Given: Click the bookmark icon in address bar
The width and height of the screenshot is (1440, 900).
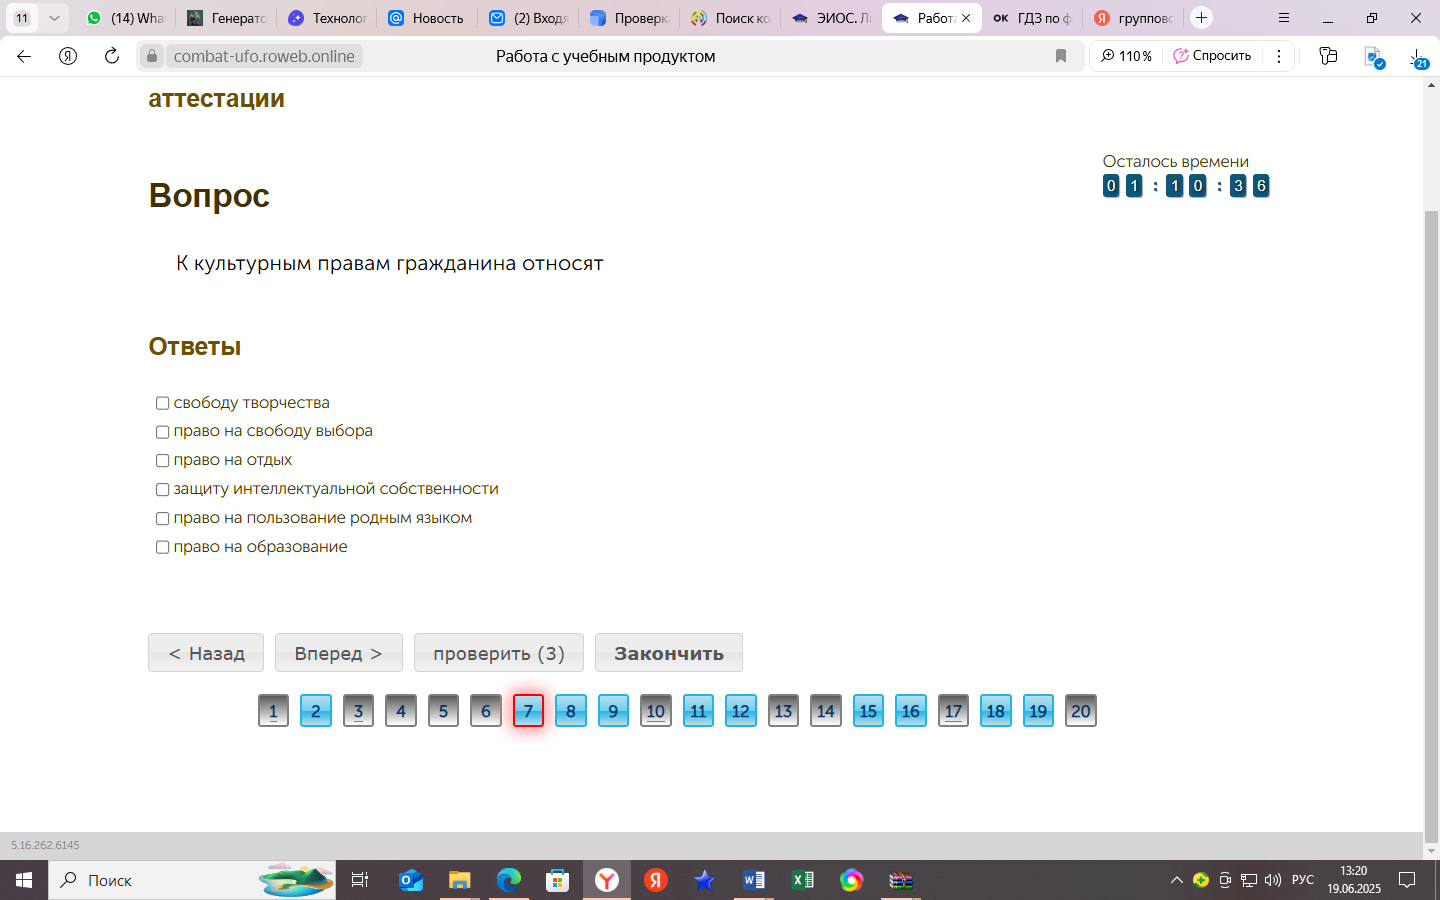Looking at the screenshot, I should click(x=1061, y=56).
